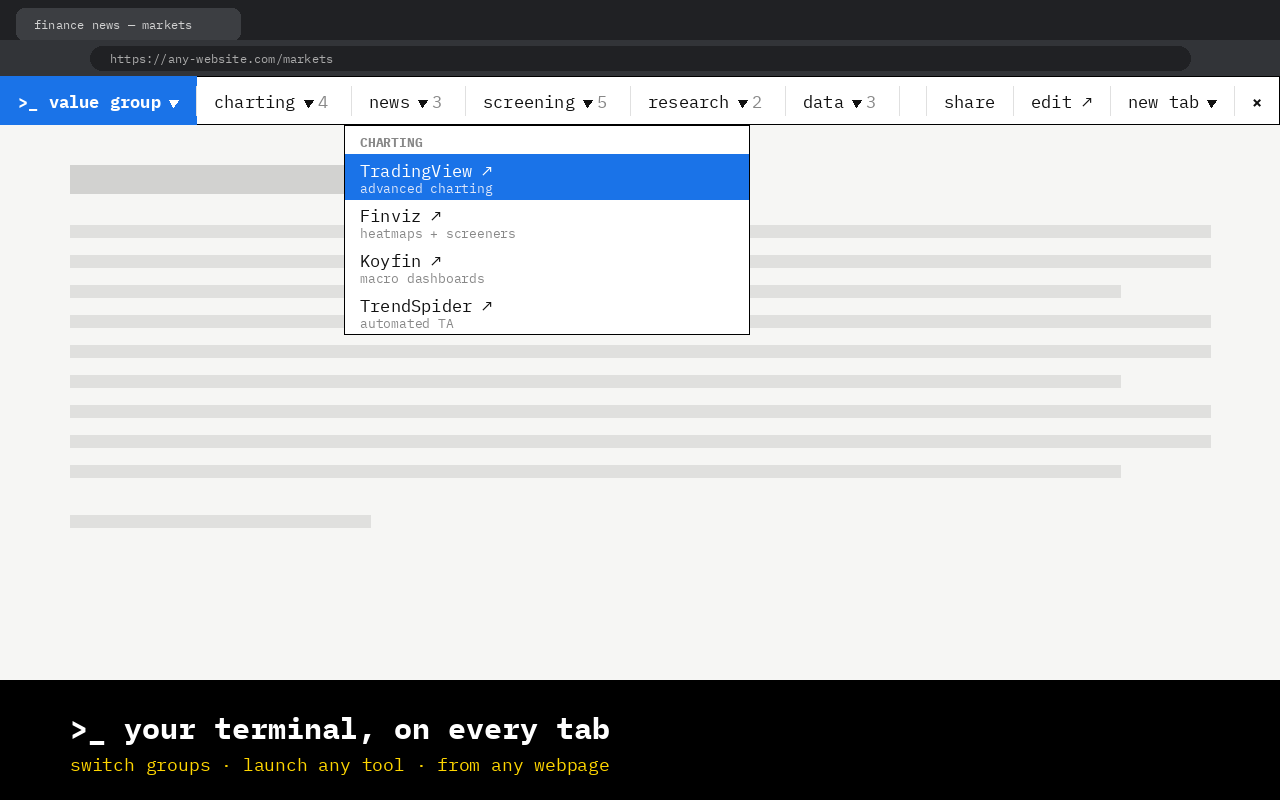1280x800 pixels.
Task: Expand the charting dropdown menu
Action: [271, 102]
